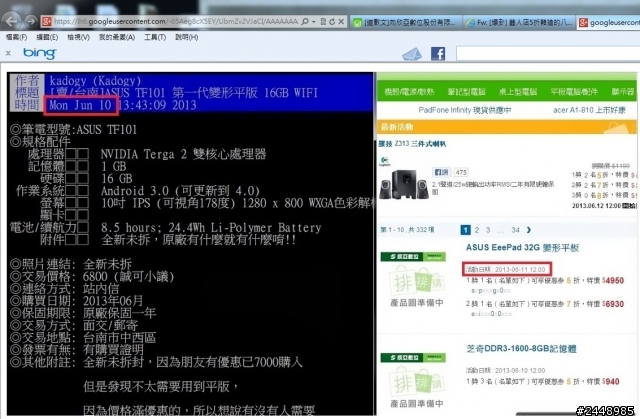Screen dimensions: 640x419
Task: Open the 檢視(V) menu
Action: pyautogui.click(x=78, y=37)
